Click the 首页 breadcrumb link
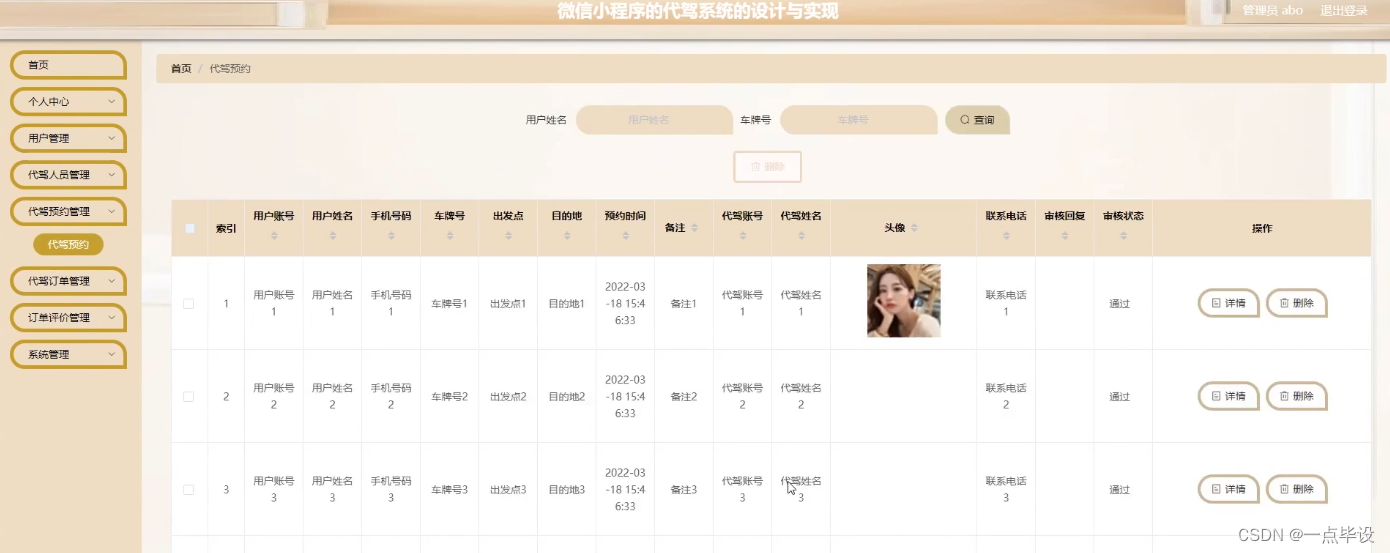The image size is (1390, 553). click(x=181, y=69)
